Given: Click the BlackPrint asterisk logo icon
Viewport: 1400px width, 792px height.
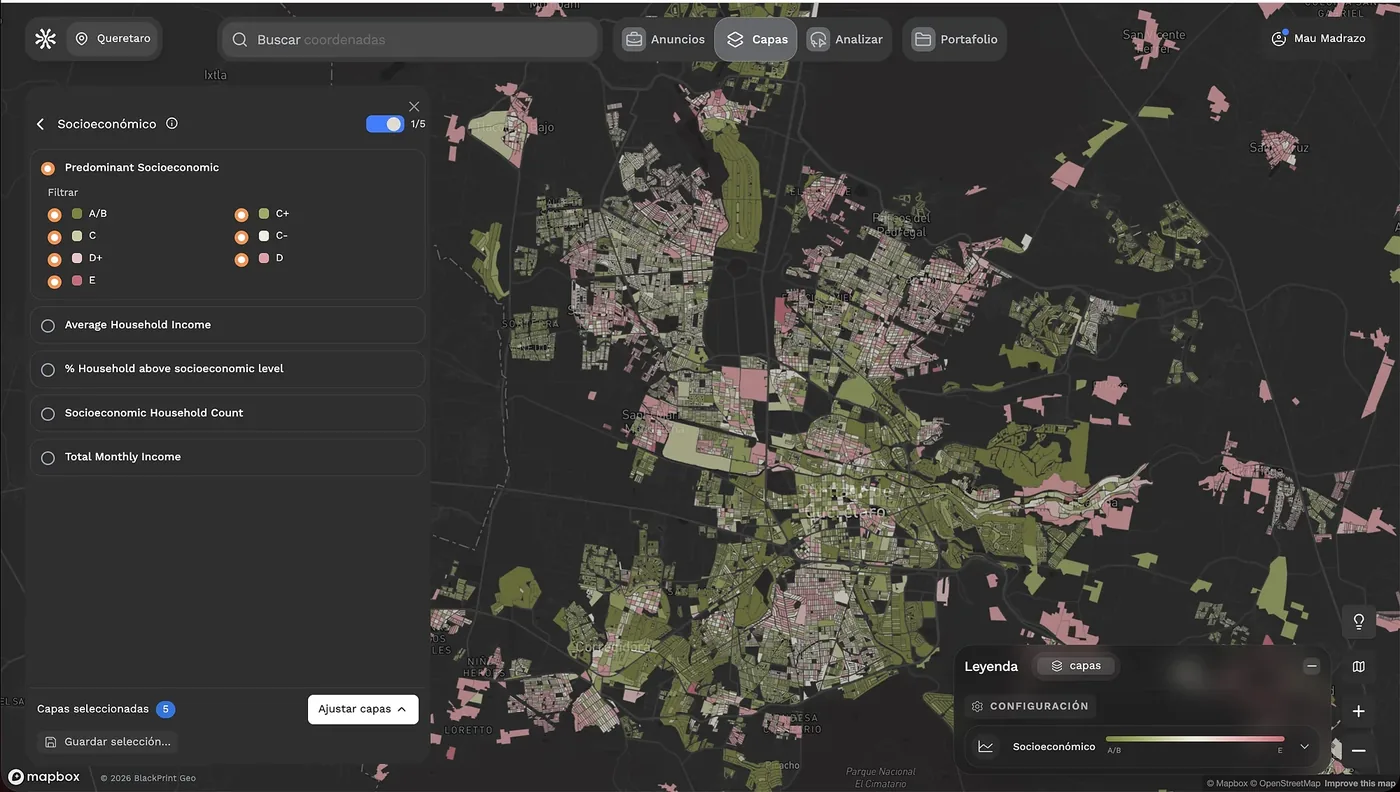Looking at the screenshot, I should click(x=45, y=39).
